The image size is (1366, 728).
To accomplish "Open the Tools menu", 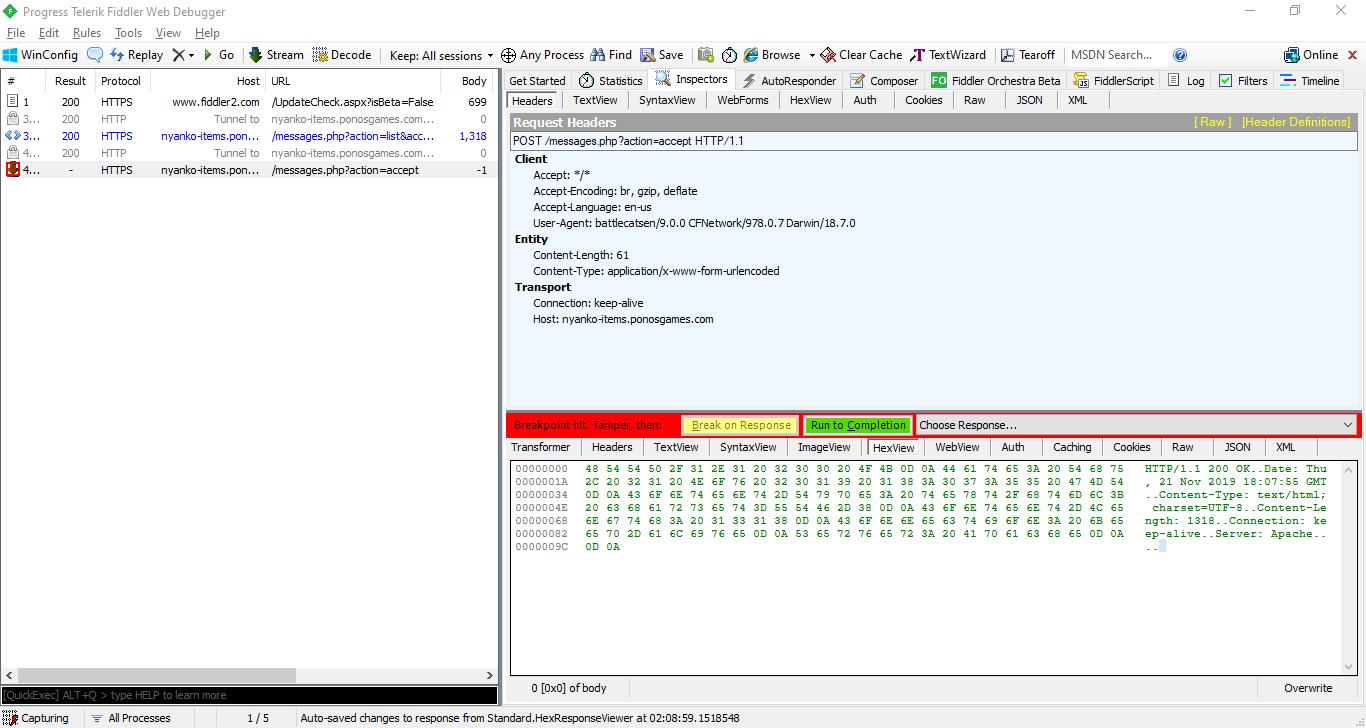I will click(x=128, y=33).
